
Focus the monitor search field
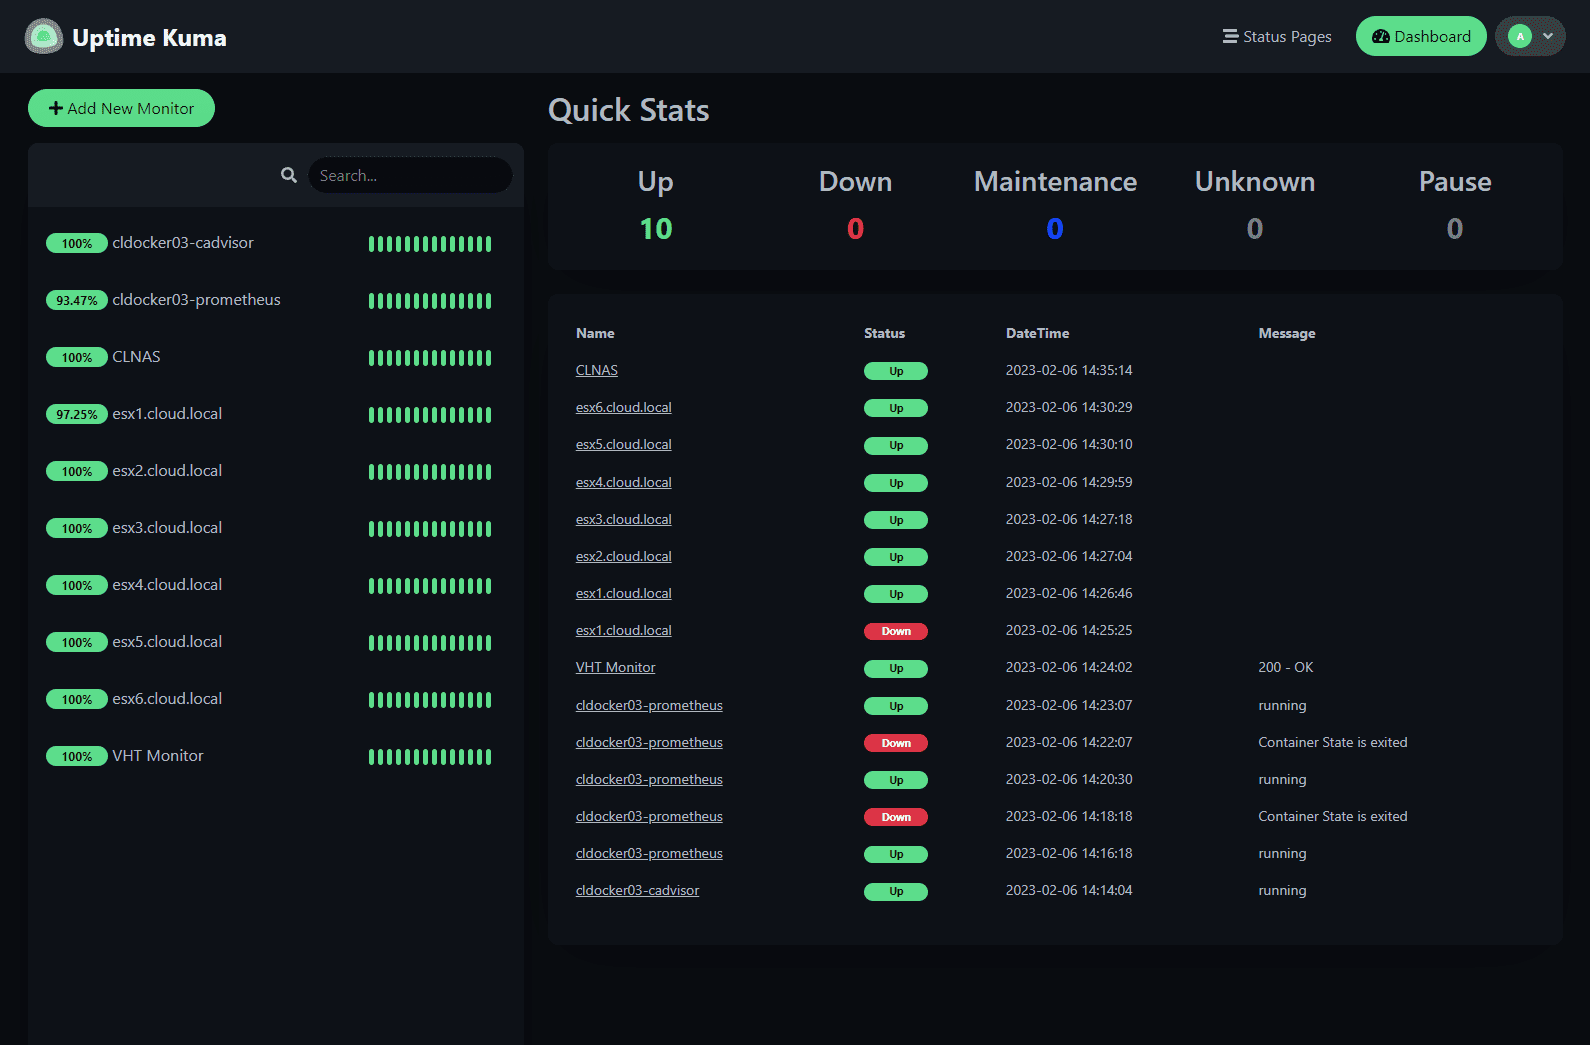coord(409,175)
